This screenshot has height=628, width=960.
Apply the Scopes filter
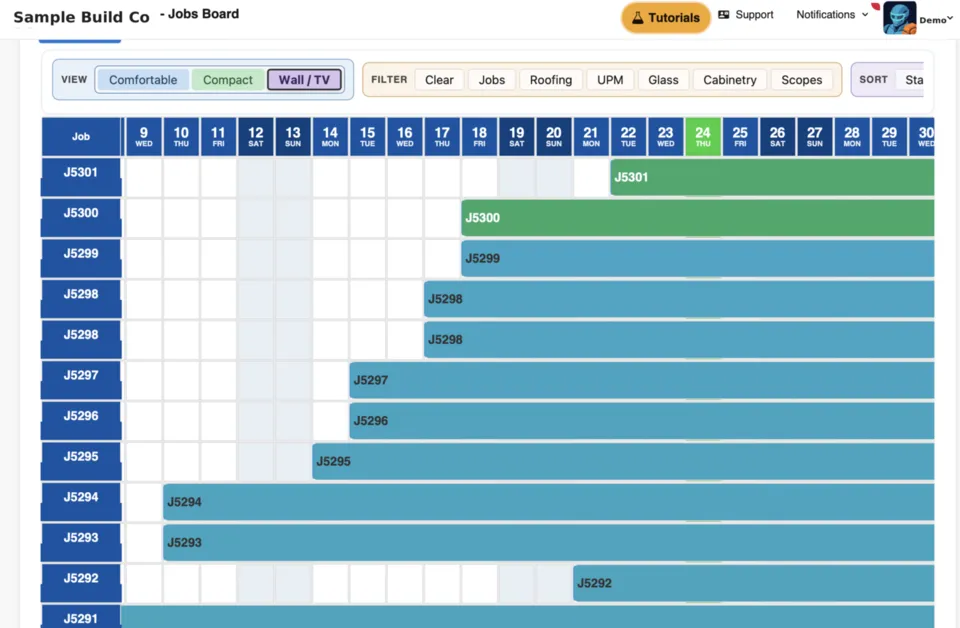click(x=801, y=80)
